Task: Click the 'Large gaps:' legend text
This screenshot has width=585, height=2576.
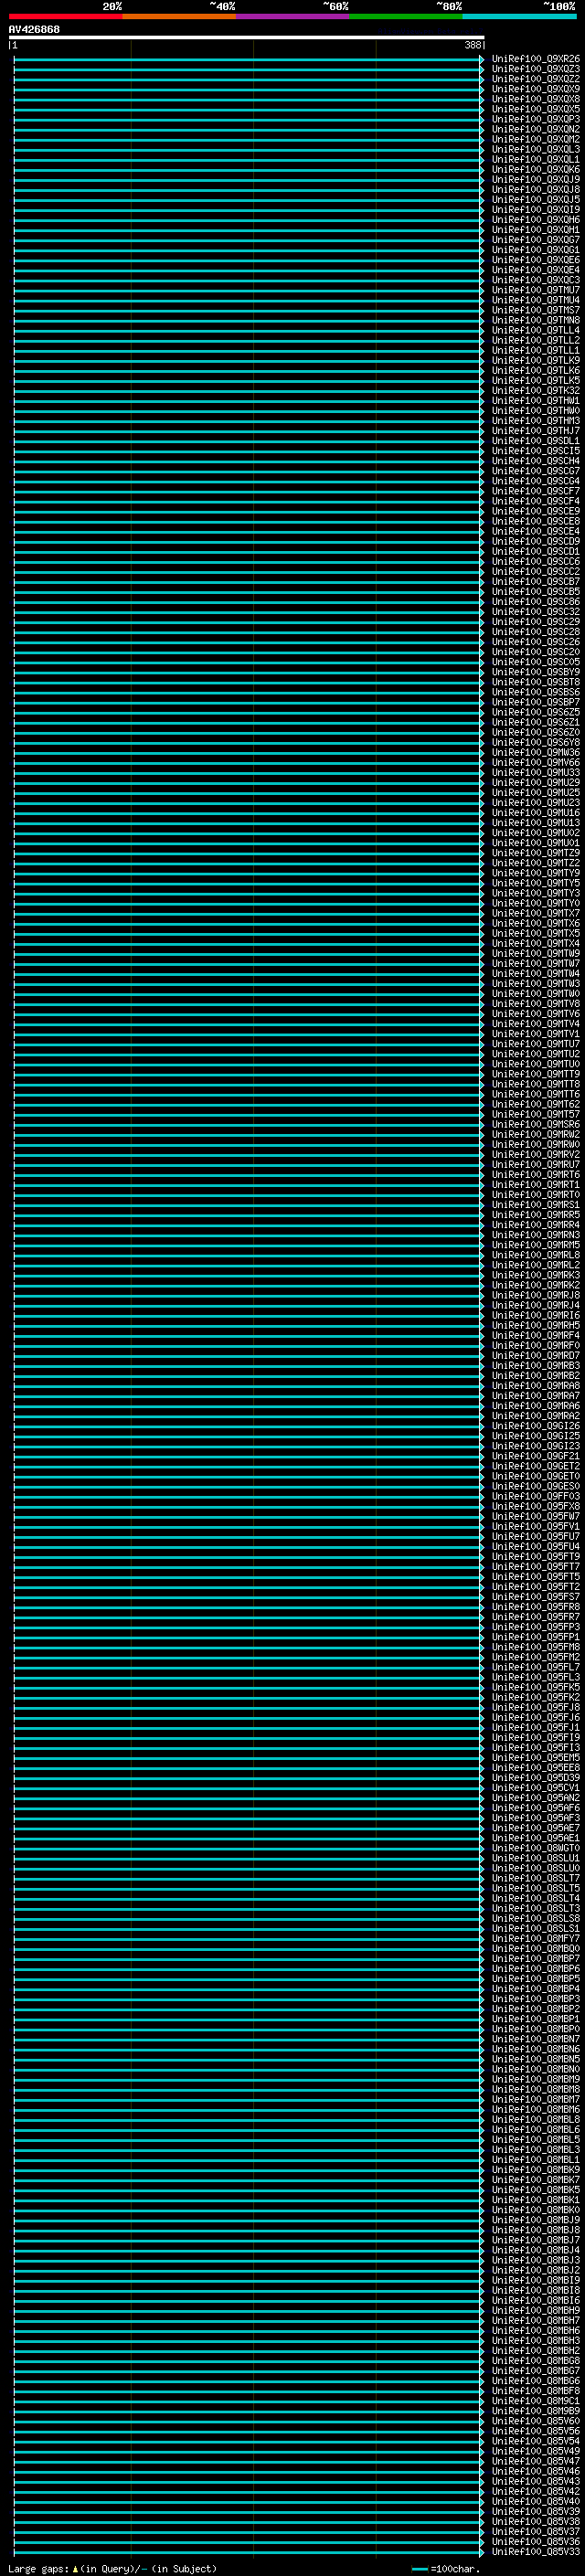Action: coord(38,2569)
